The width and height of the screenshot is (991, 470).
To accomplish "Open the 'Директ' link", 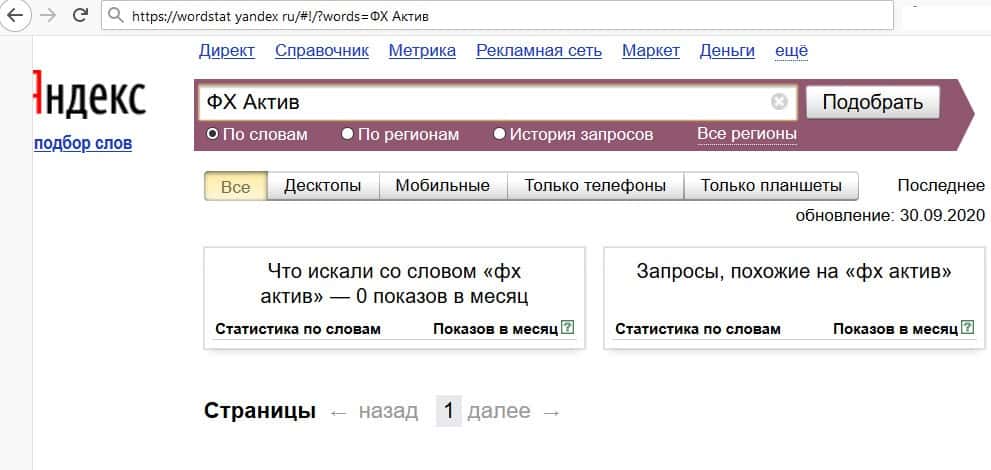I will tap(227, 51).
